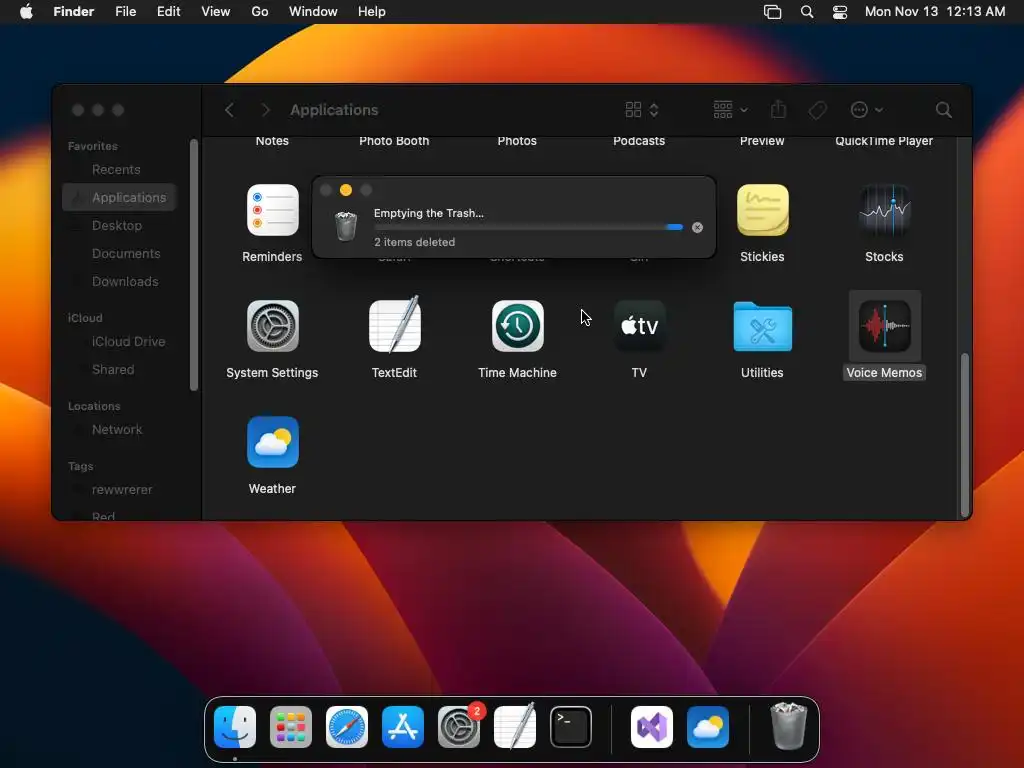Click the Finder icon in the Dock
Screen dimensions: 1024x768
[235, 727]
